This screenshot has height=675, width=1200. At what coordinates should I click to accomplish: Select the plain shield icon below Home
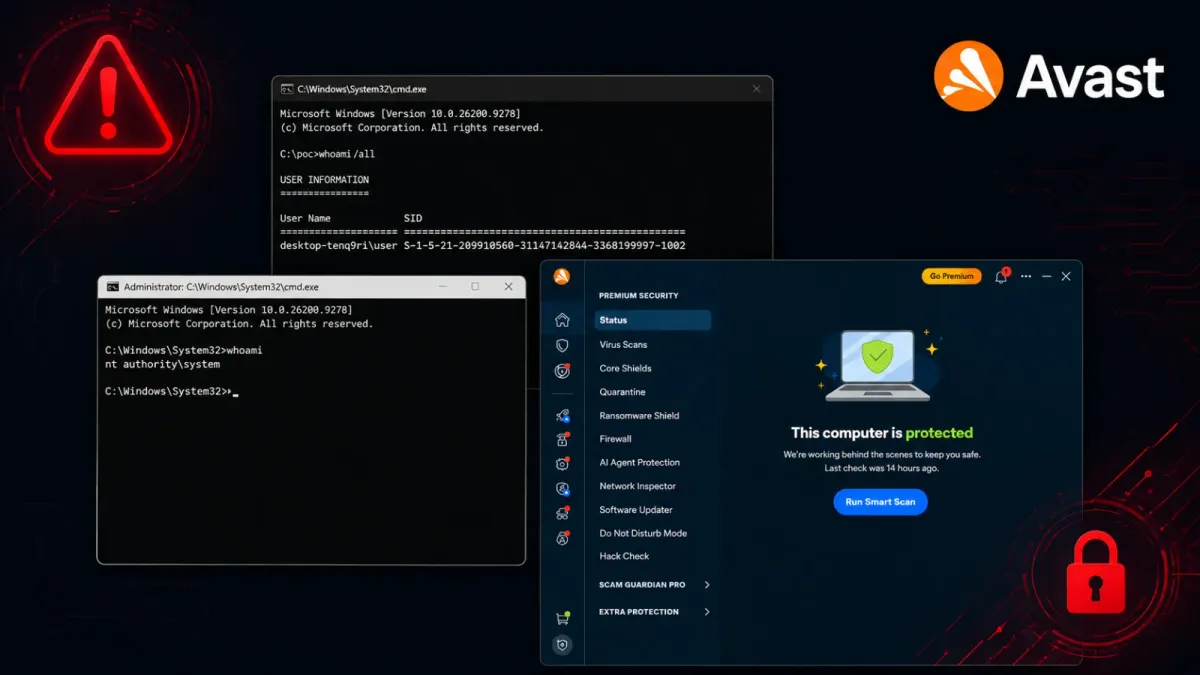coord(562,345)
